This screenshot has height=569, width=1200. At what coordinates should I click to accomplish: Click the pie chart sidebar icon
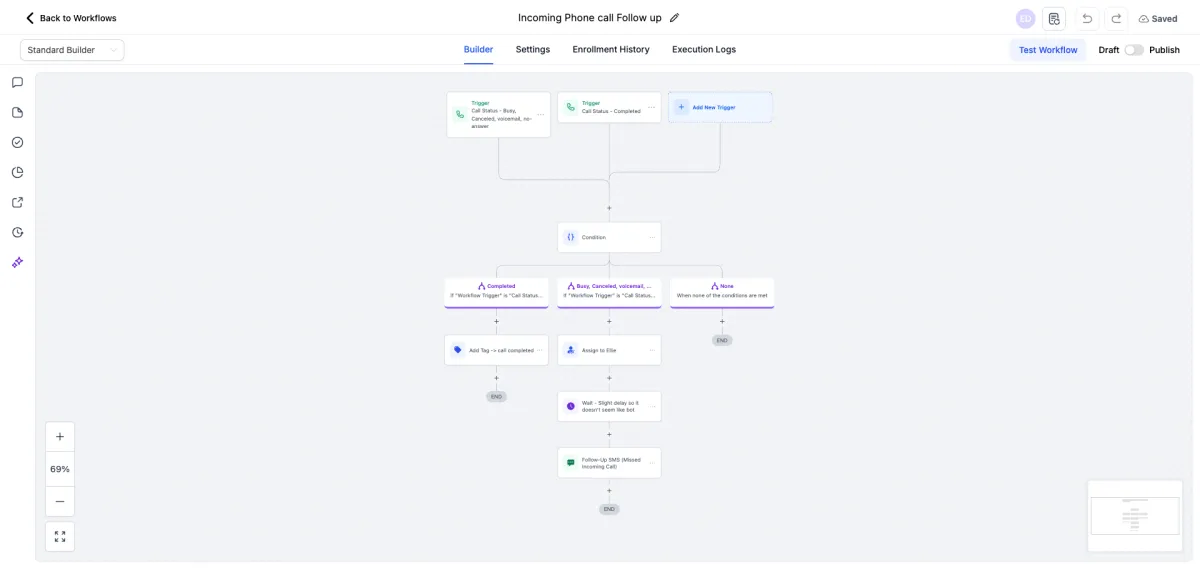17,172
